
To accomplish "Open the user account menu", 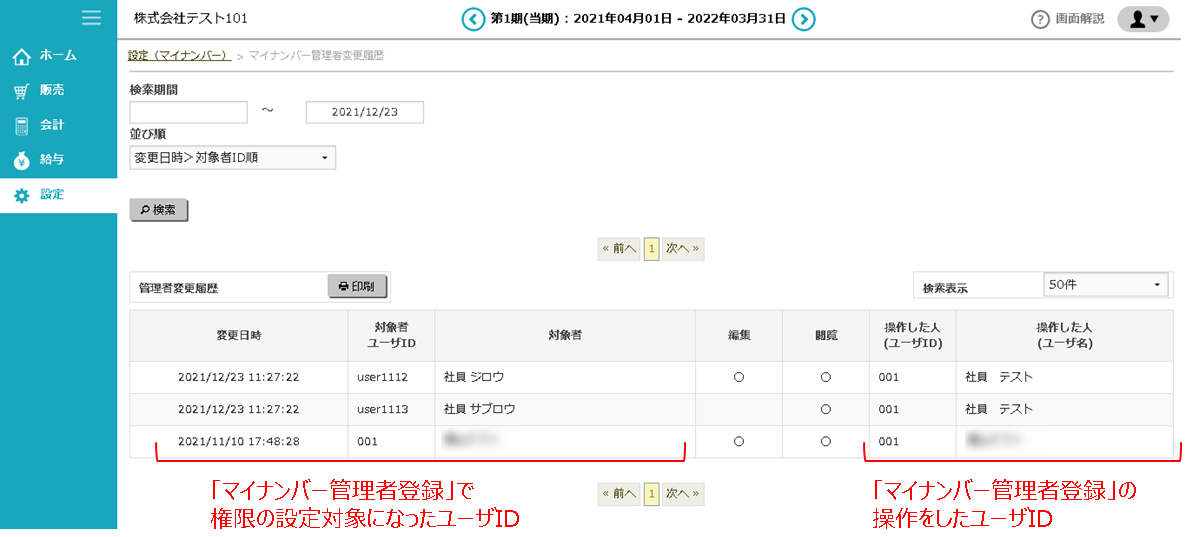I will 1142,19.
